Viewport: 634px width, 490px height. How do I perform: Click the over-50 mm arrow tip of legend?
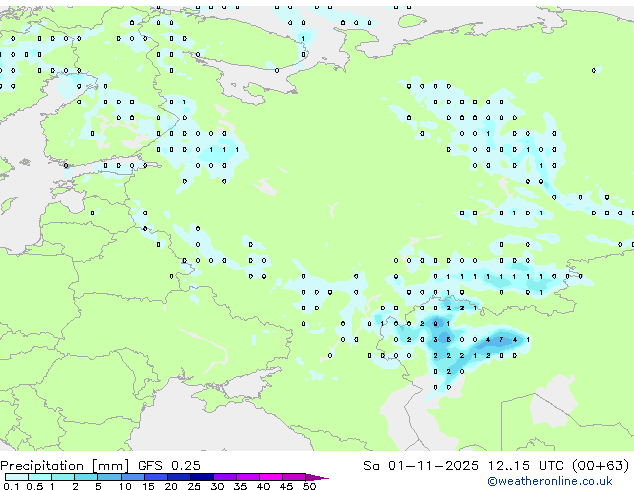317,478
